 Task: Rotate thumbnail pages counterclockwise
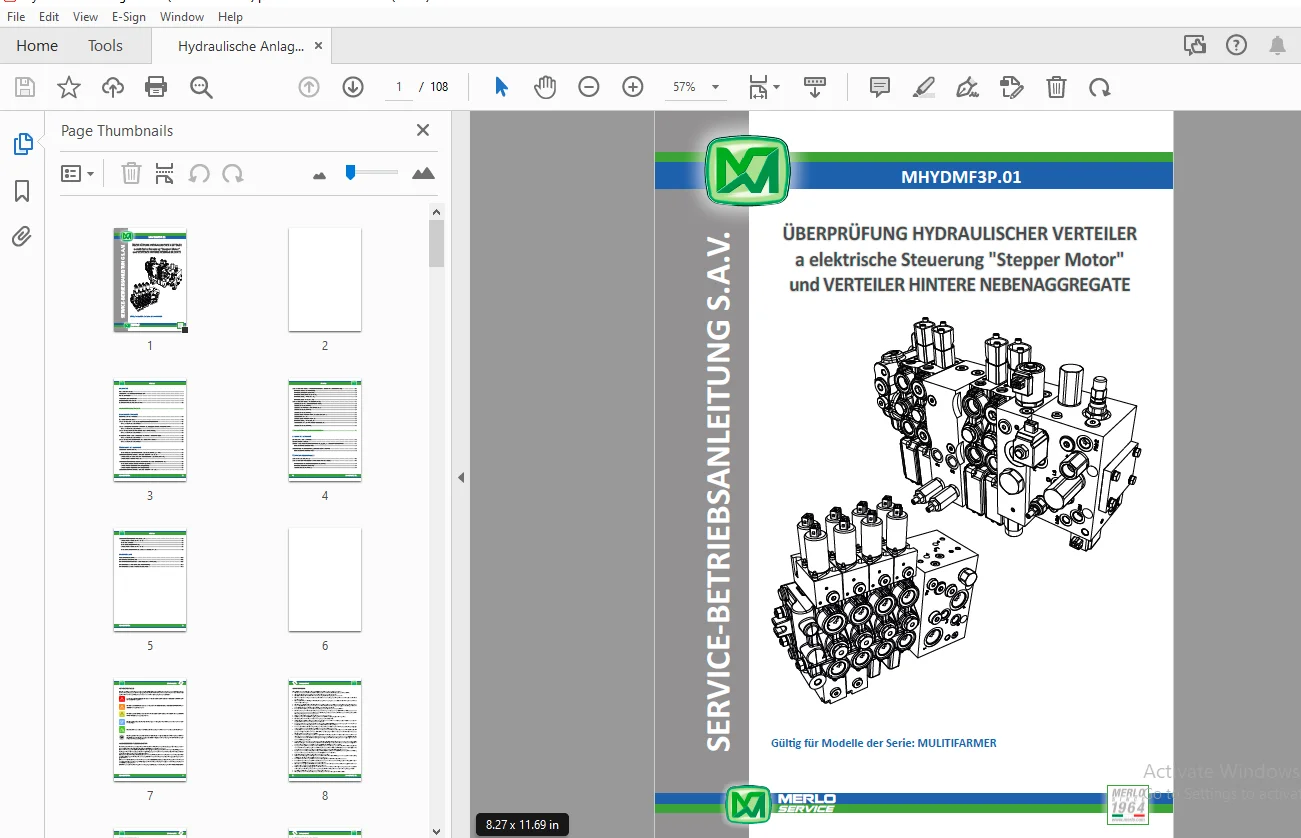click(x=199, y=174)
